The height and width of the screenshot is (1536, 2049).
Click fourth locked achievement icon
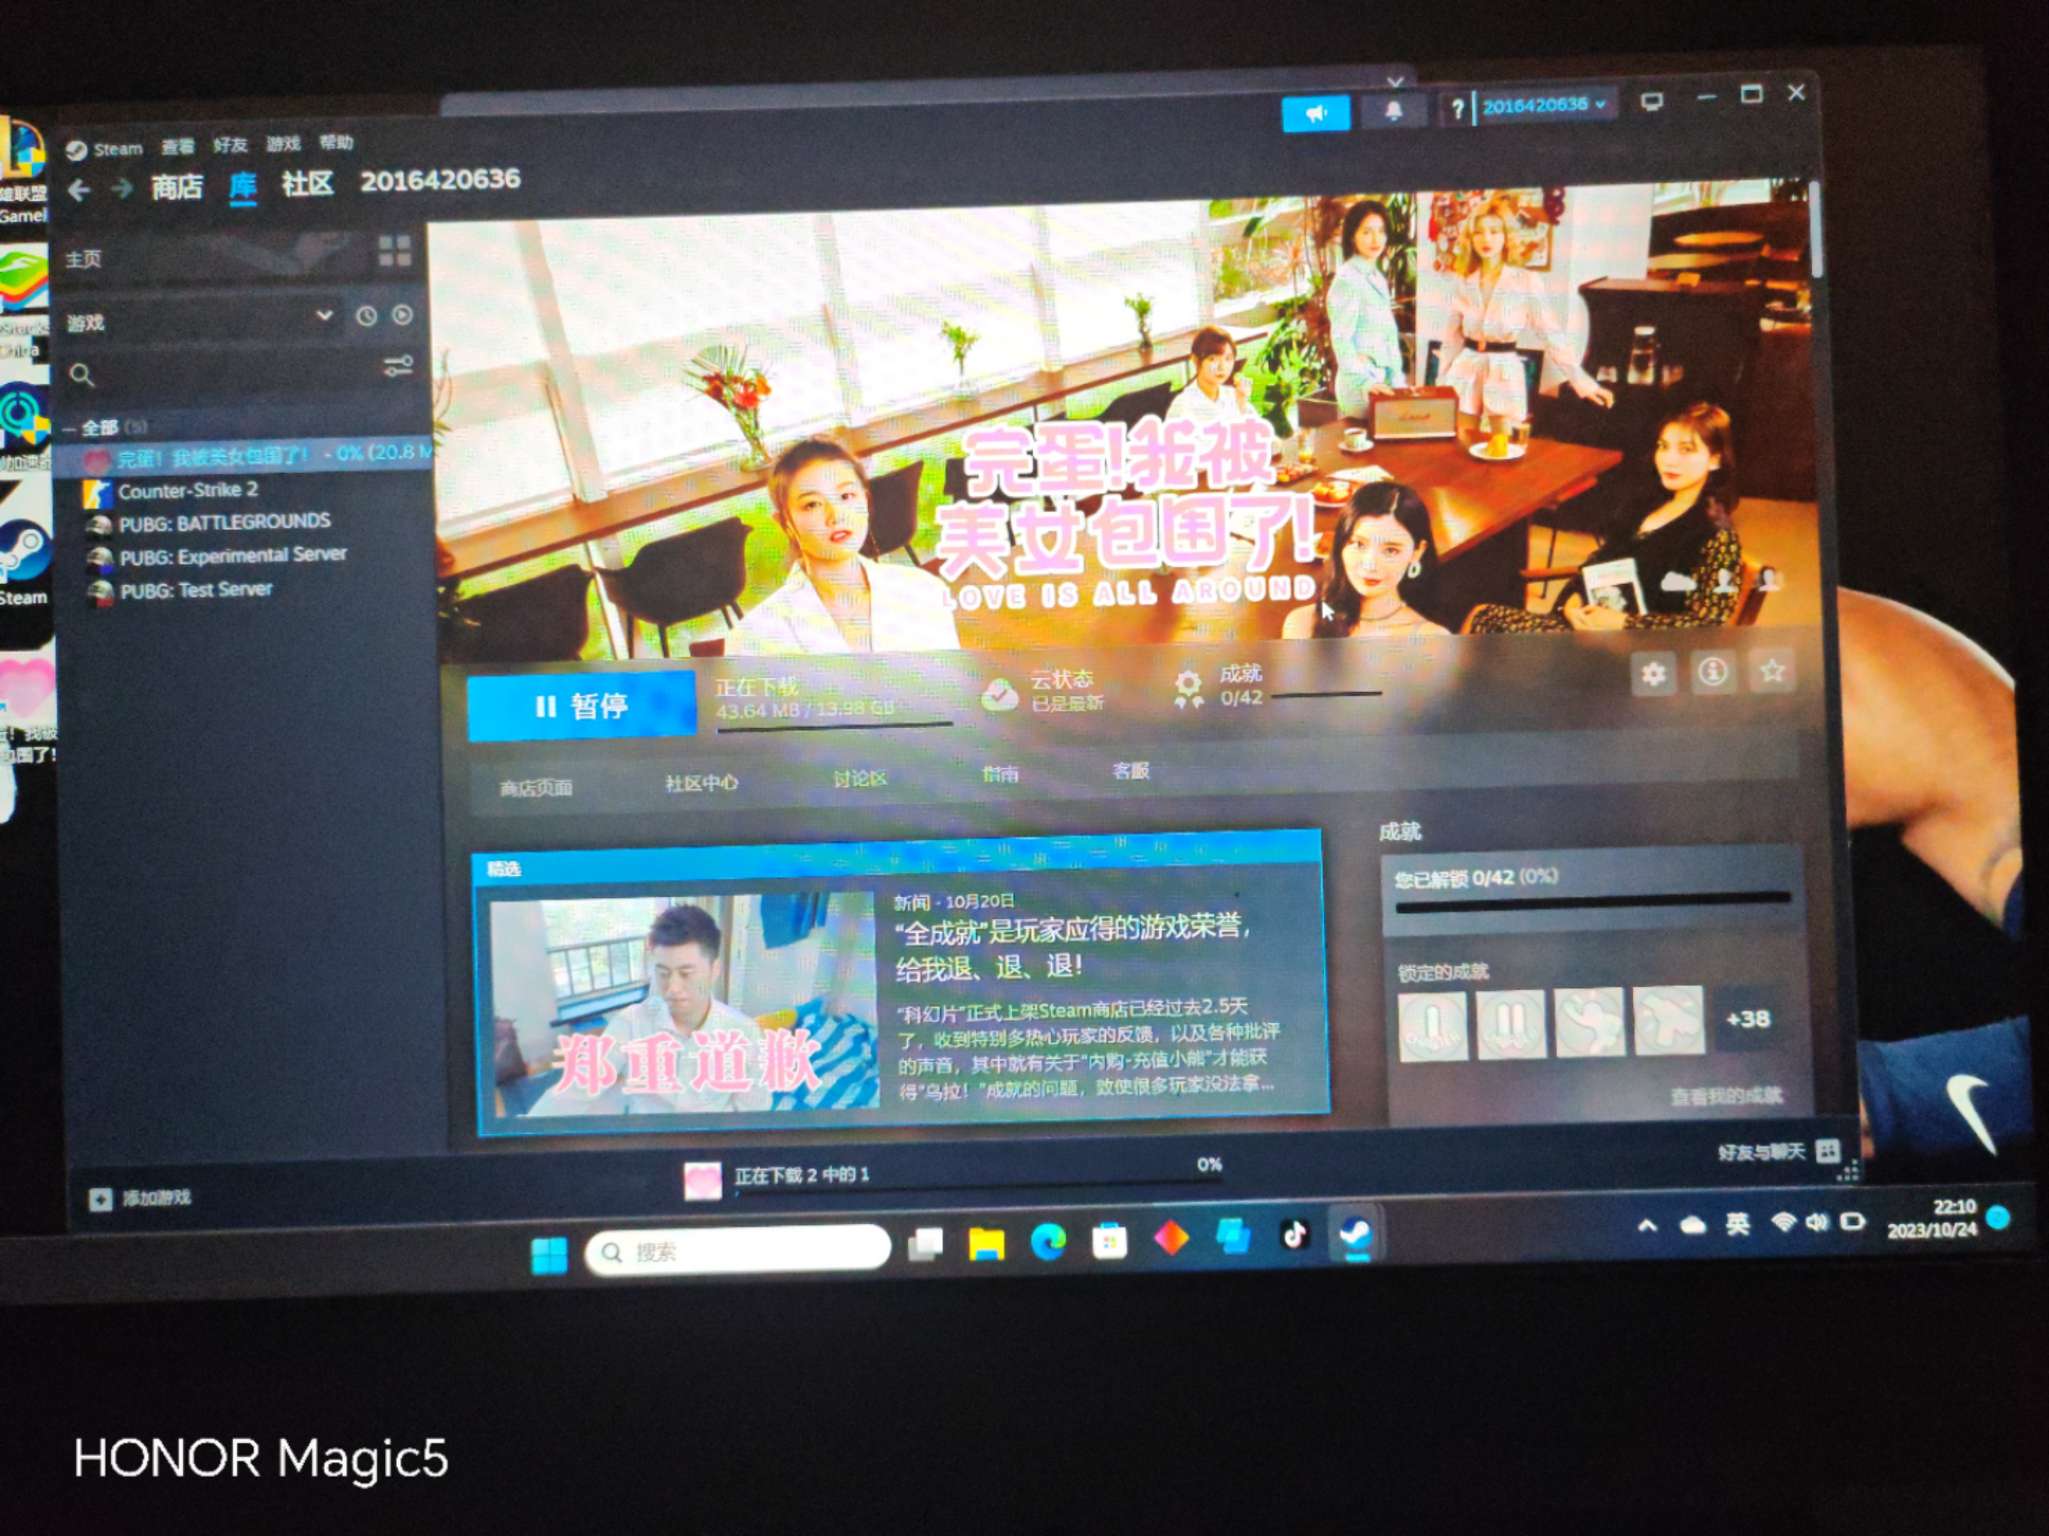pyautogui.click(x=1668, y=1019)
